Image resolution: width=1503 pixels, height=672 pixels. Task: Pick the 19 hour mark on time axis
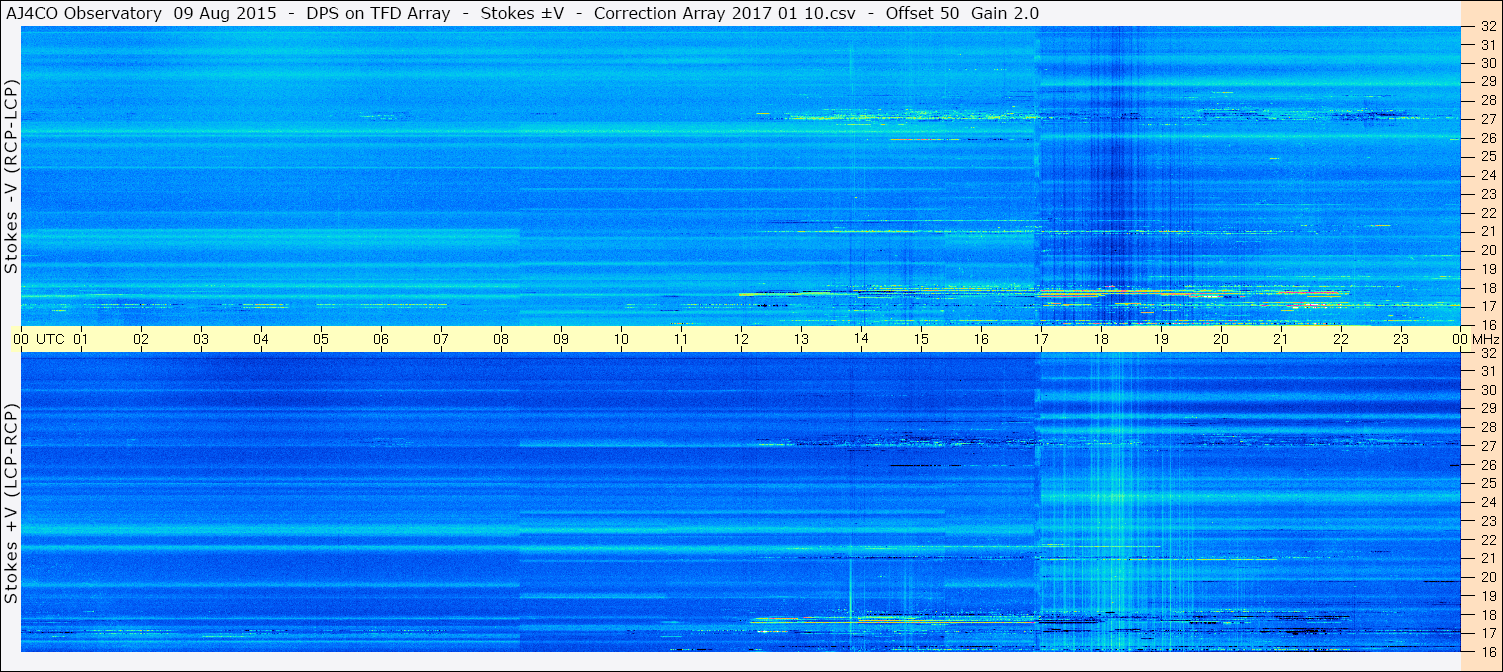tap(1161, 339)
